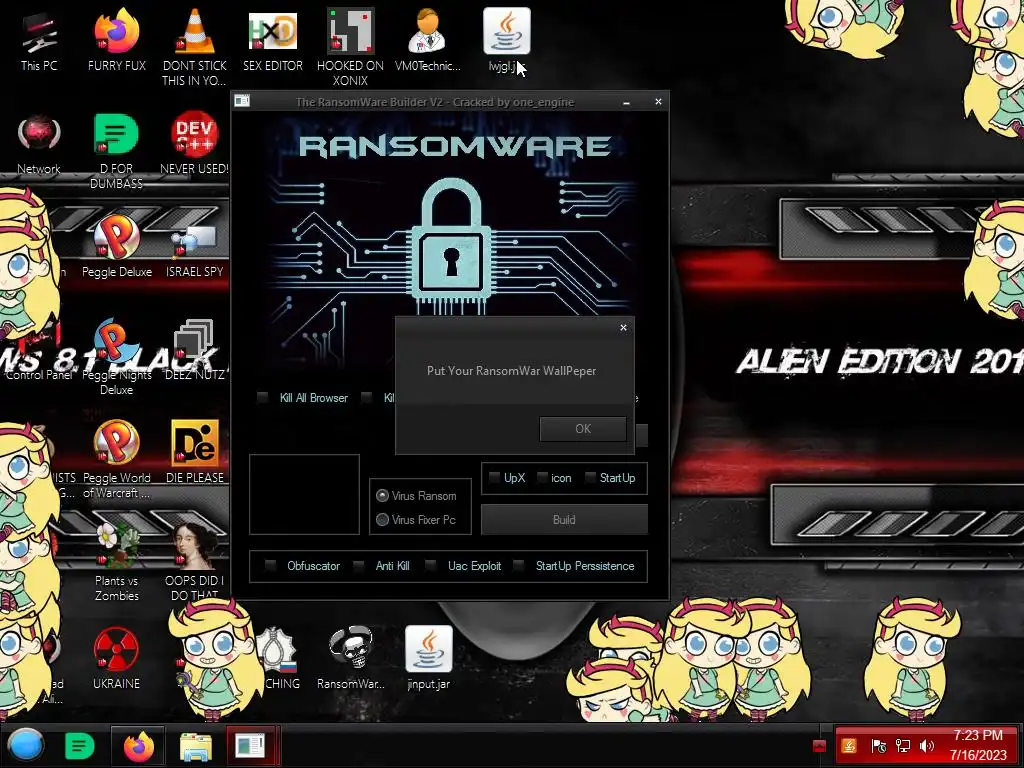Open Action Center flag tray icon
Viewport: 1024px width, 768px height.
pos(878,746)
